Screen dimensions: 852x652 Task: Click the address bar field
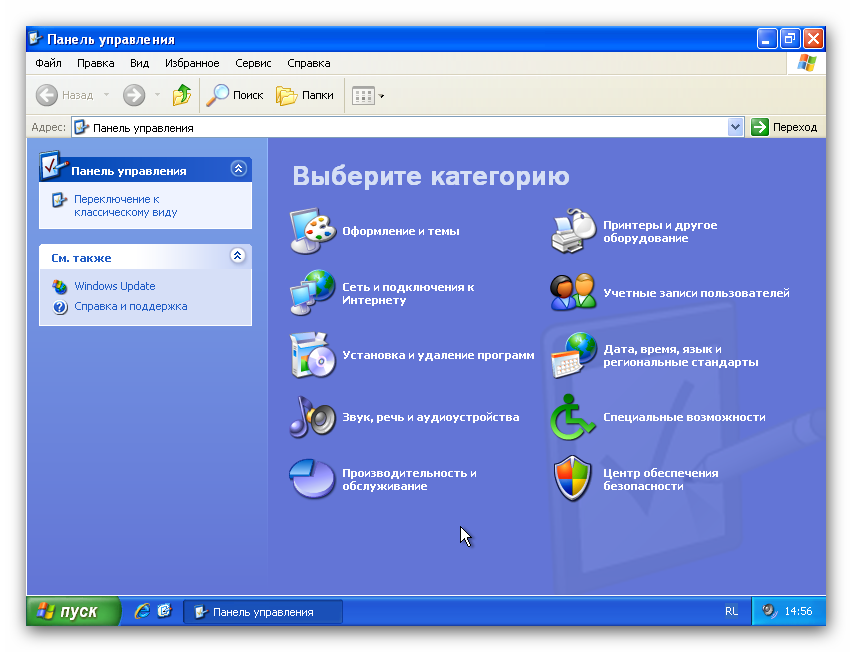[400, 127]
